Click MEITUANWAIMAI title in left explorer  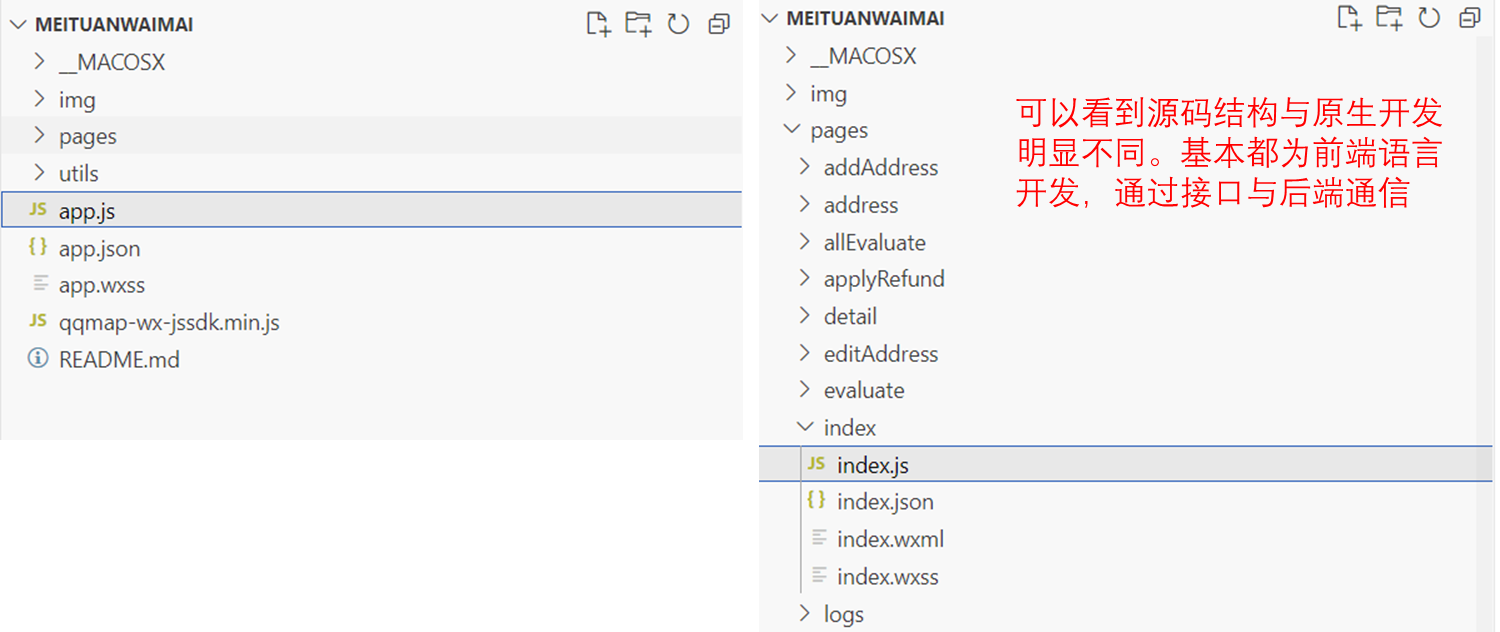click(114, 25)
